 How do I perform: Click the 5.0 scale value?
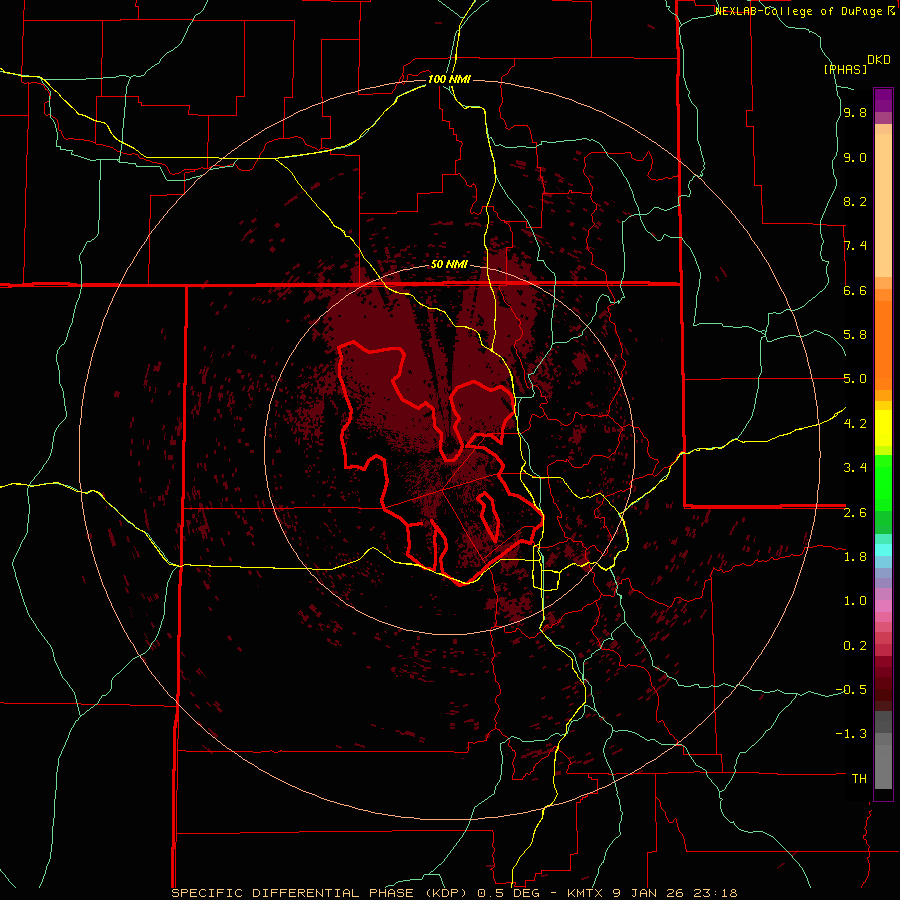855,379
